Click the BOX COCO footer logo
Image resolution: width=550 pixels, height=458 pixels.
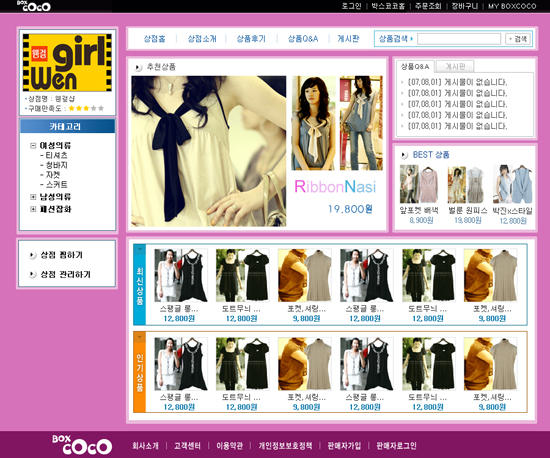pos(82,445)
